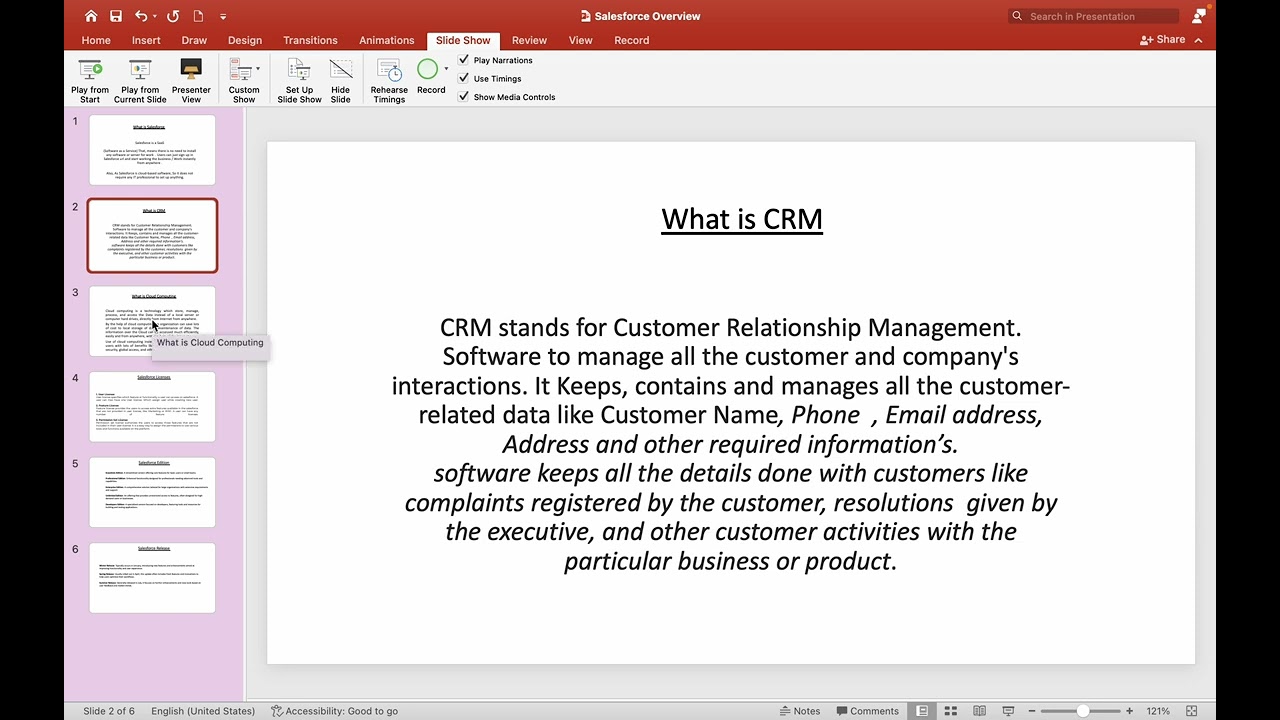Click the 121% zoom level
Image resolution: width=1280 pixels, height=720 pixels.
[1158, 711]
